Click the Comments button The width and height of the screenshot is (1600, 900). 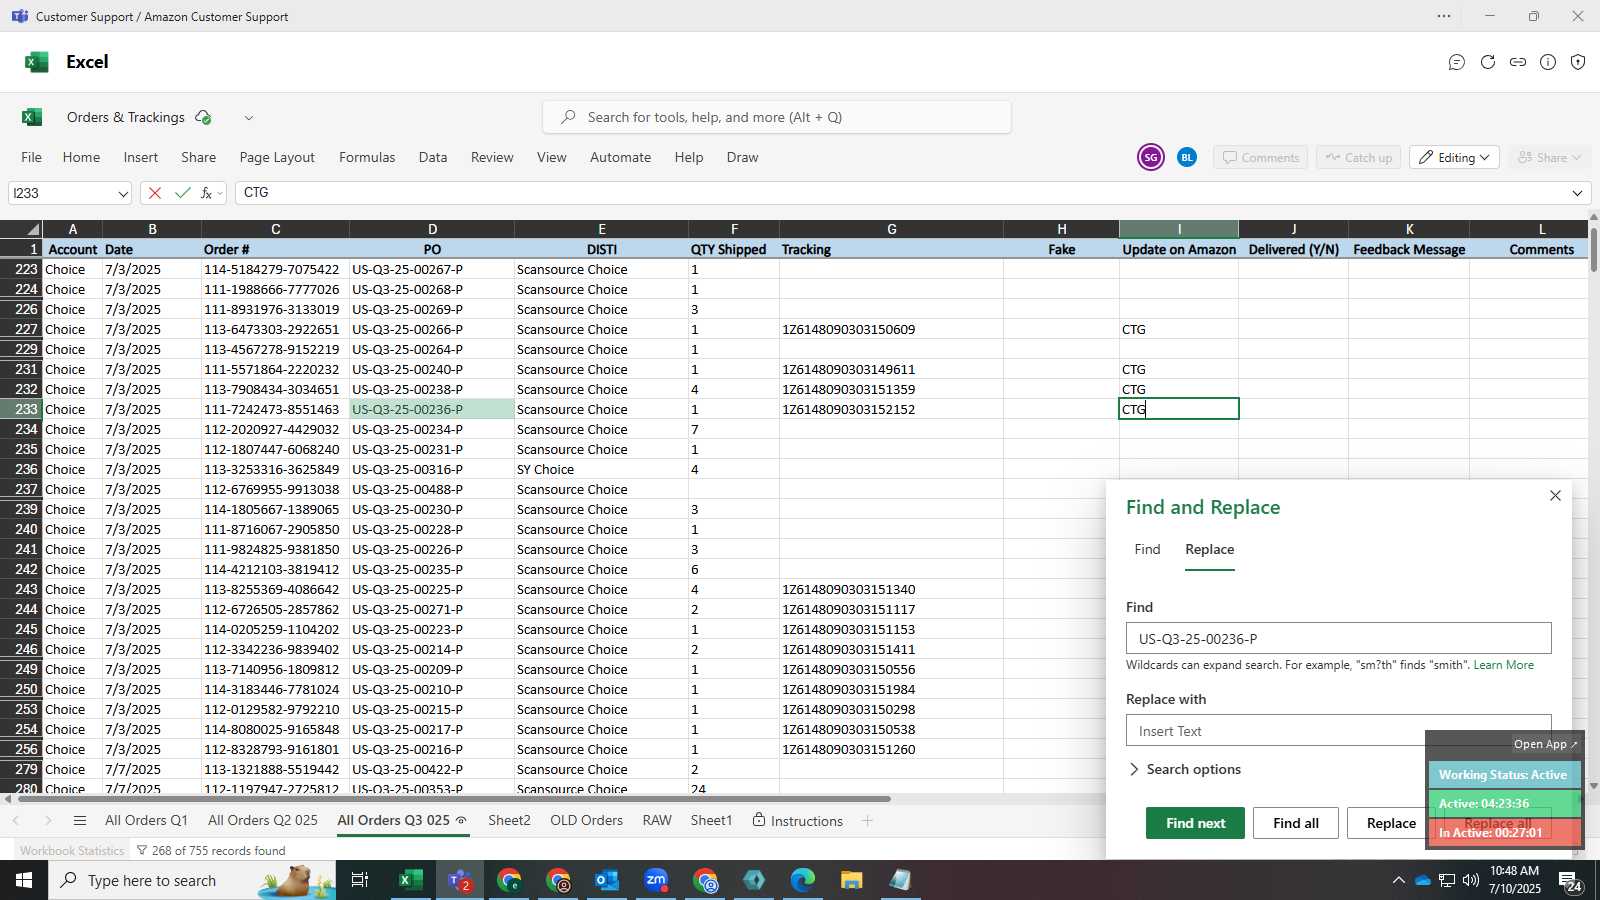point(1260,157)
